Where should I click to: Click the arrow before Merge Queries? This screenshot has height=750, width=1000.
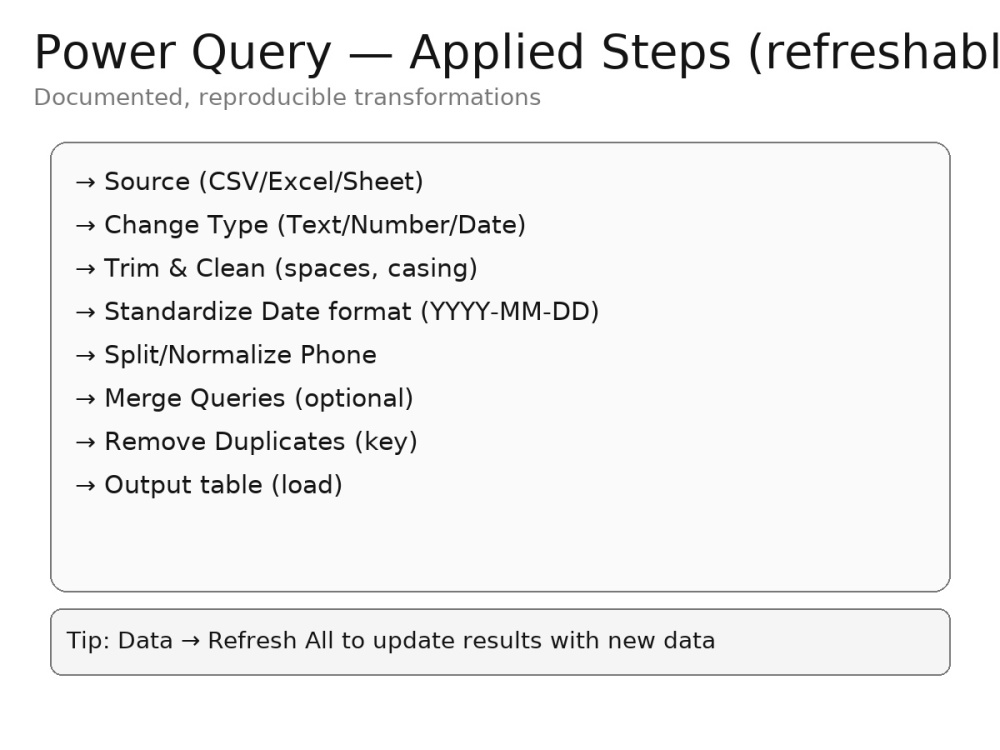coord(85,399)
